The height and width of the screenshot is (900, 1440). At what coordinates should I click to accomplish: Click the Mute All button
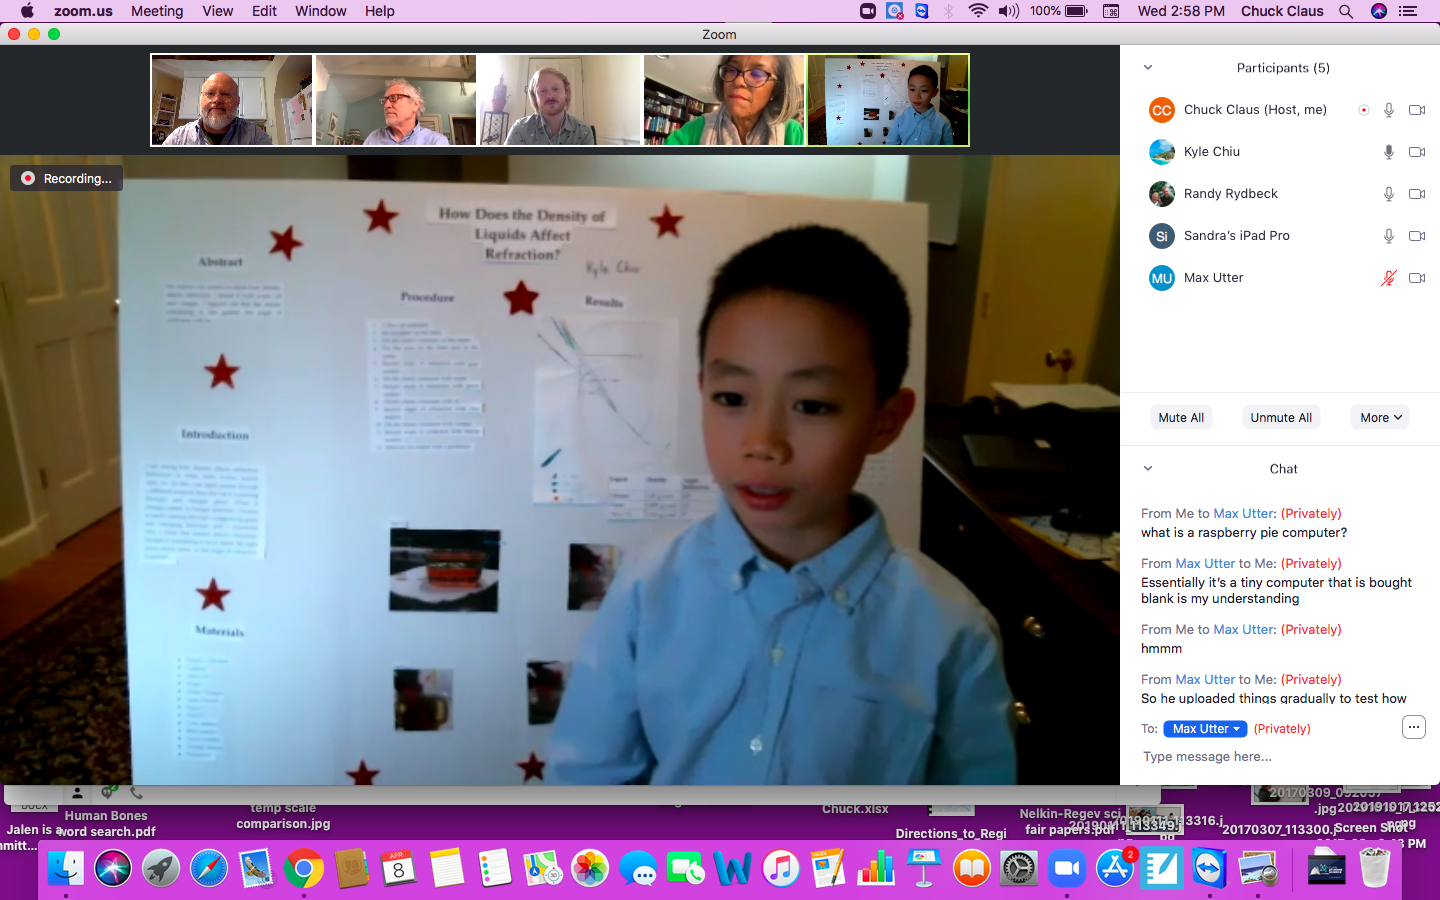(1181, 418)
